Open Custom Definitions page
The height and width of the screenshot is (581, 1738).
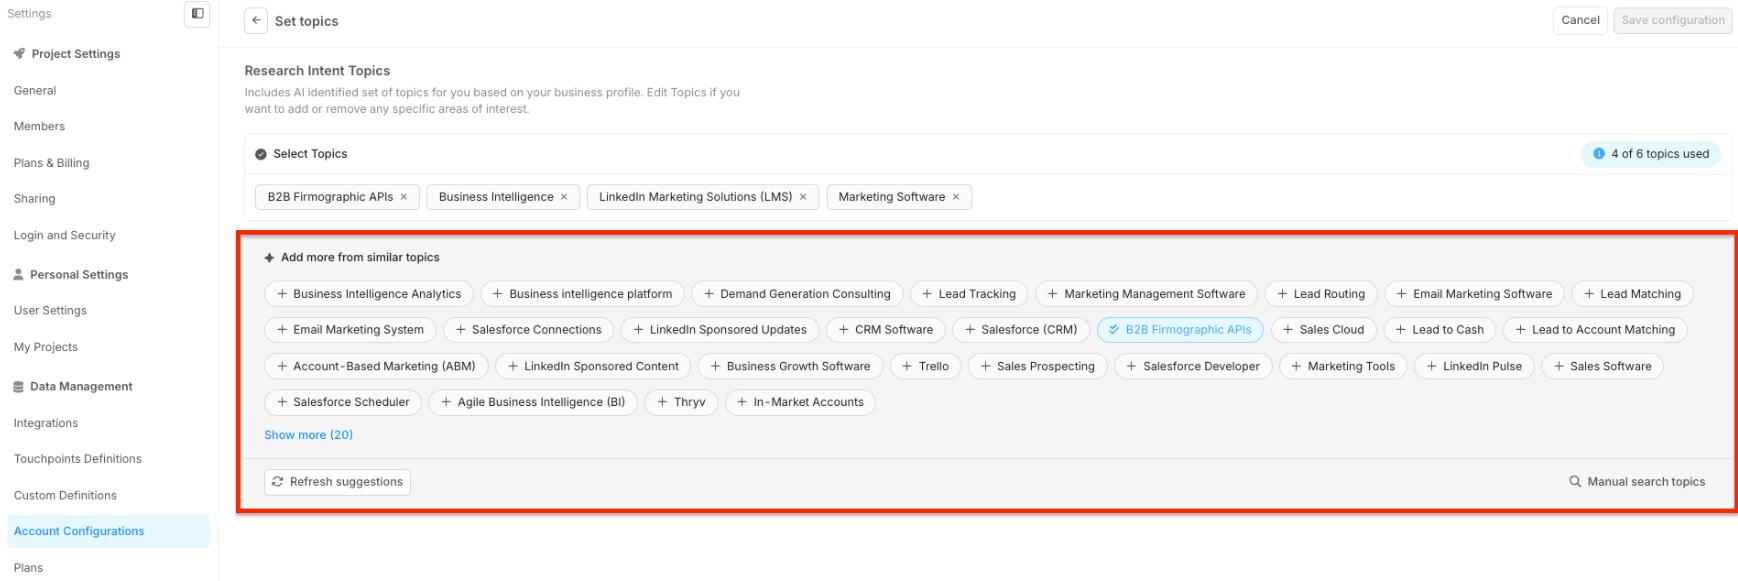point(65,496)
